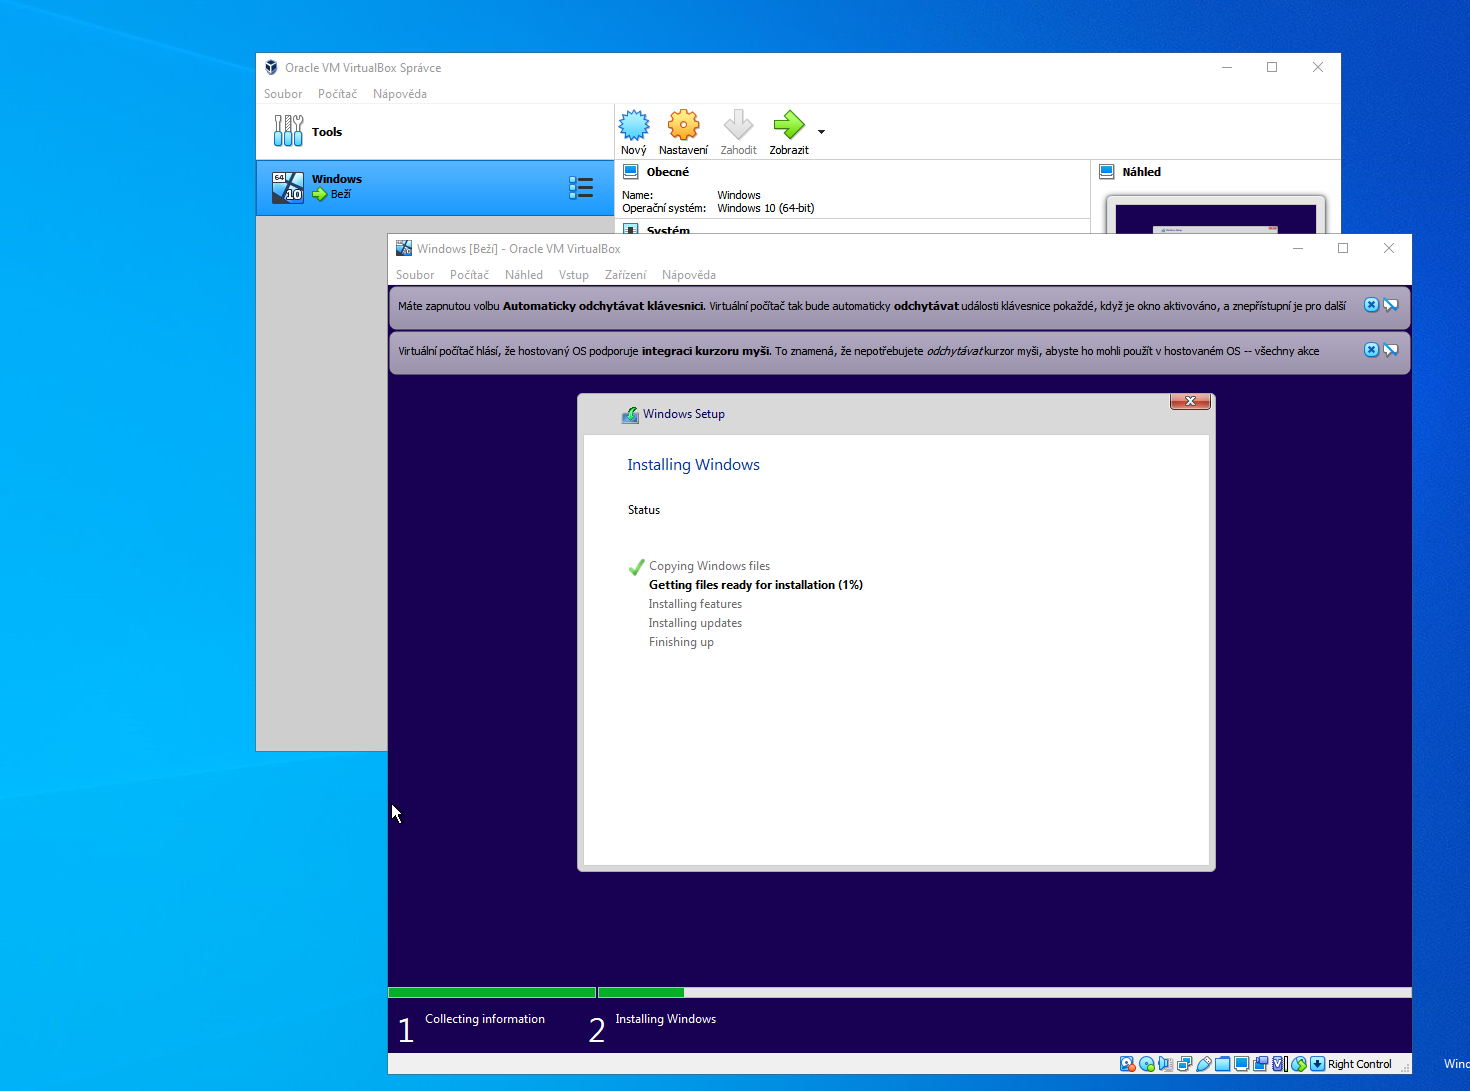Click the VM preview thumbnail in Náhled
The image size is (1470, 1091).
(x=1216, y=218)
